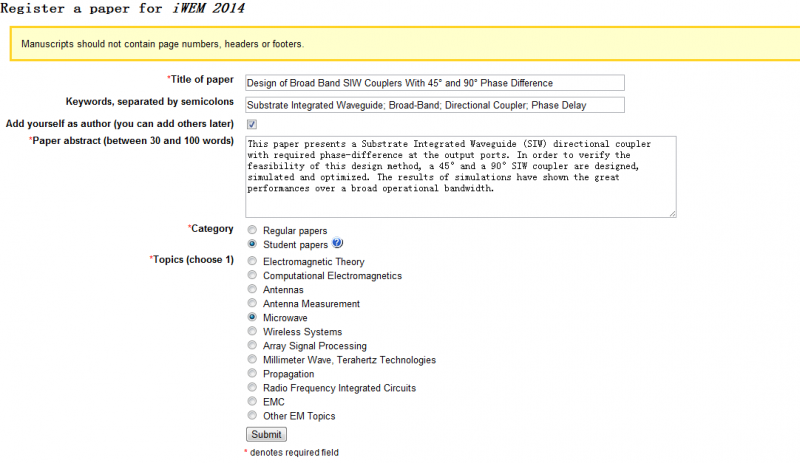
Task: Click the help icon beside Student papers
Action: (337, 243)
